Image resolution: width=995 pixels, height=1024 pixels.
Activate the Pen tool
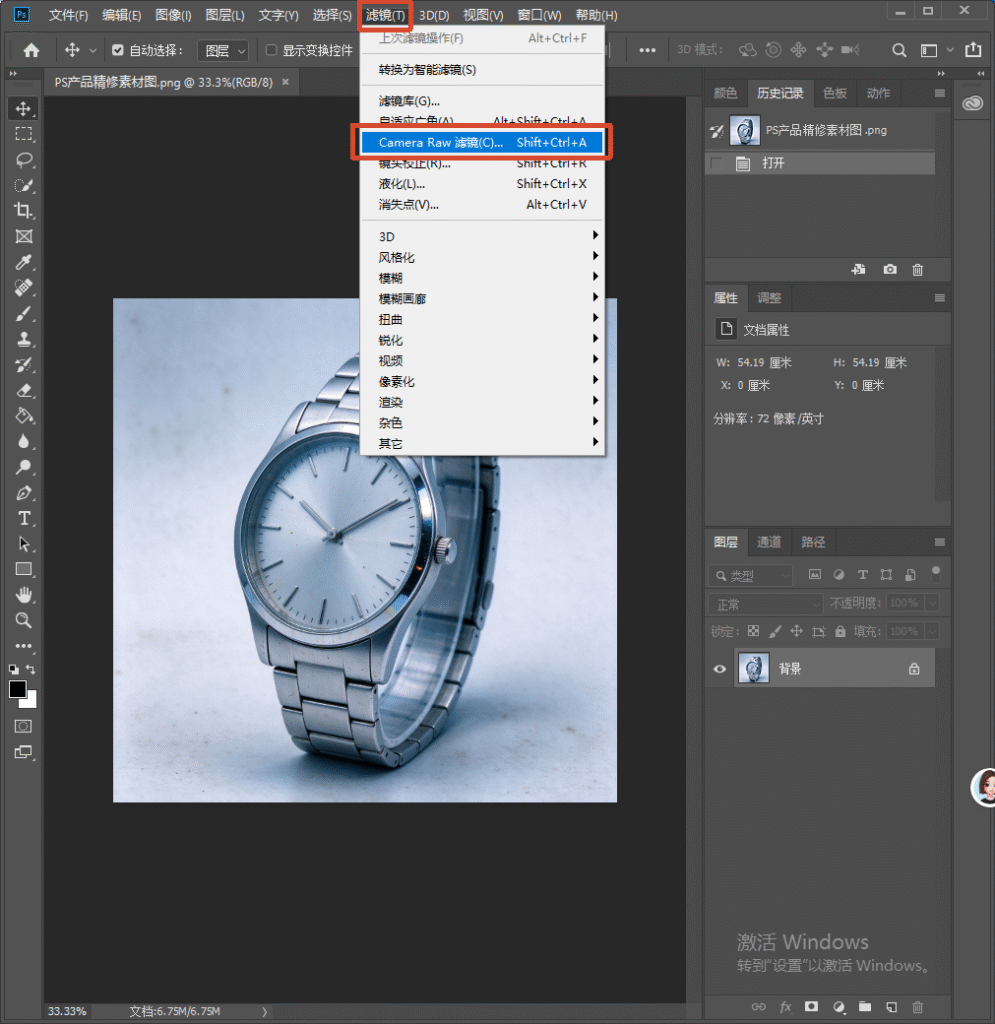click(x=24, y=493)
